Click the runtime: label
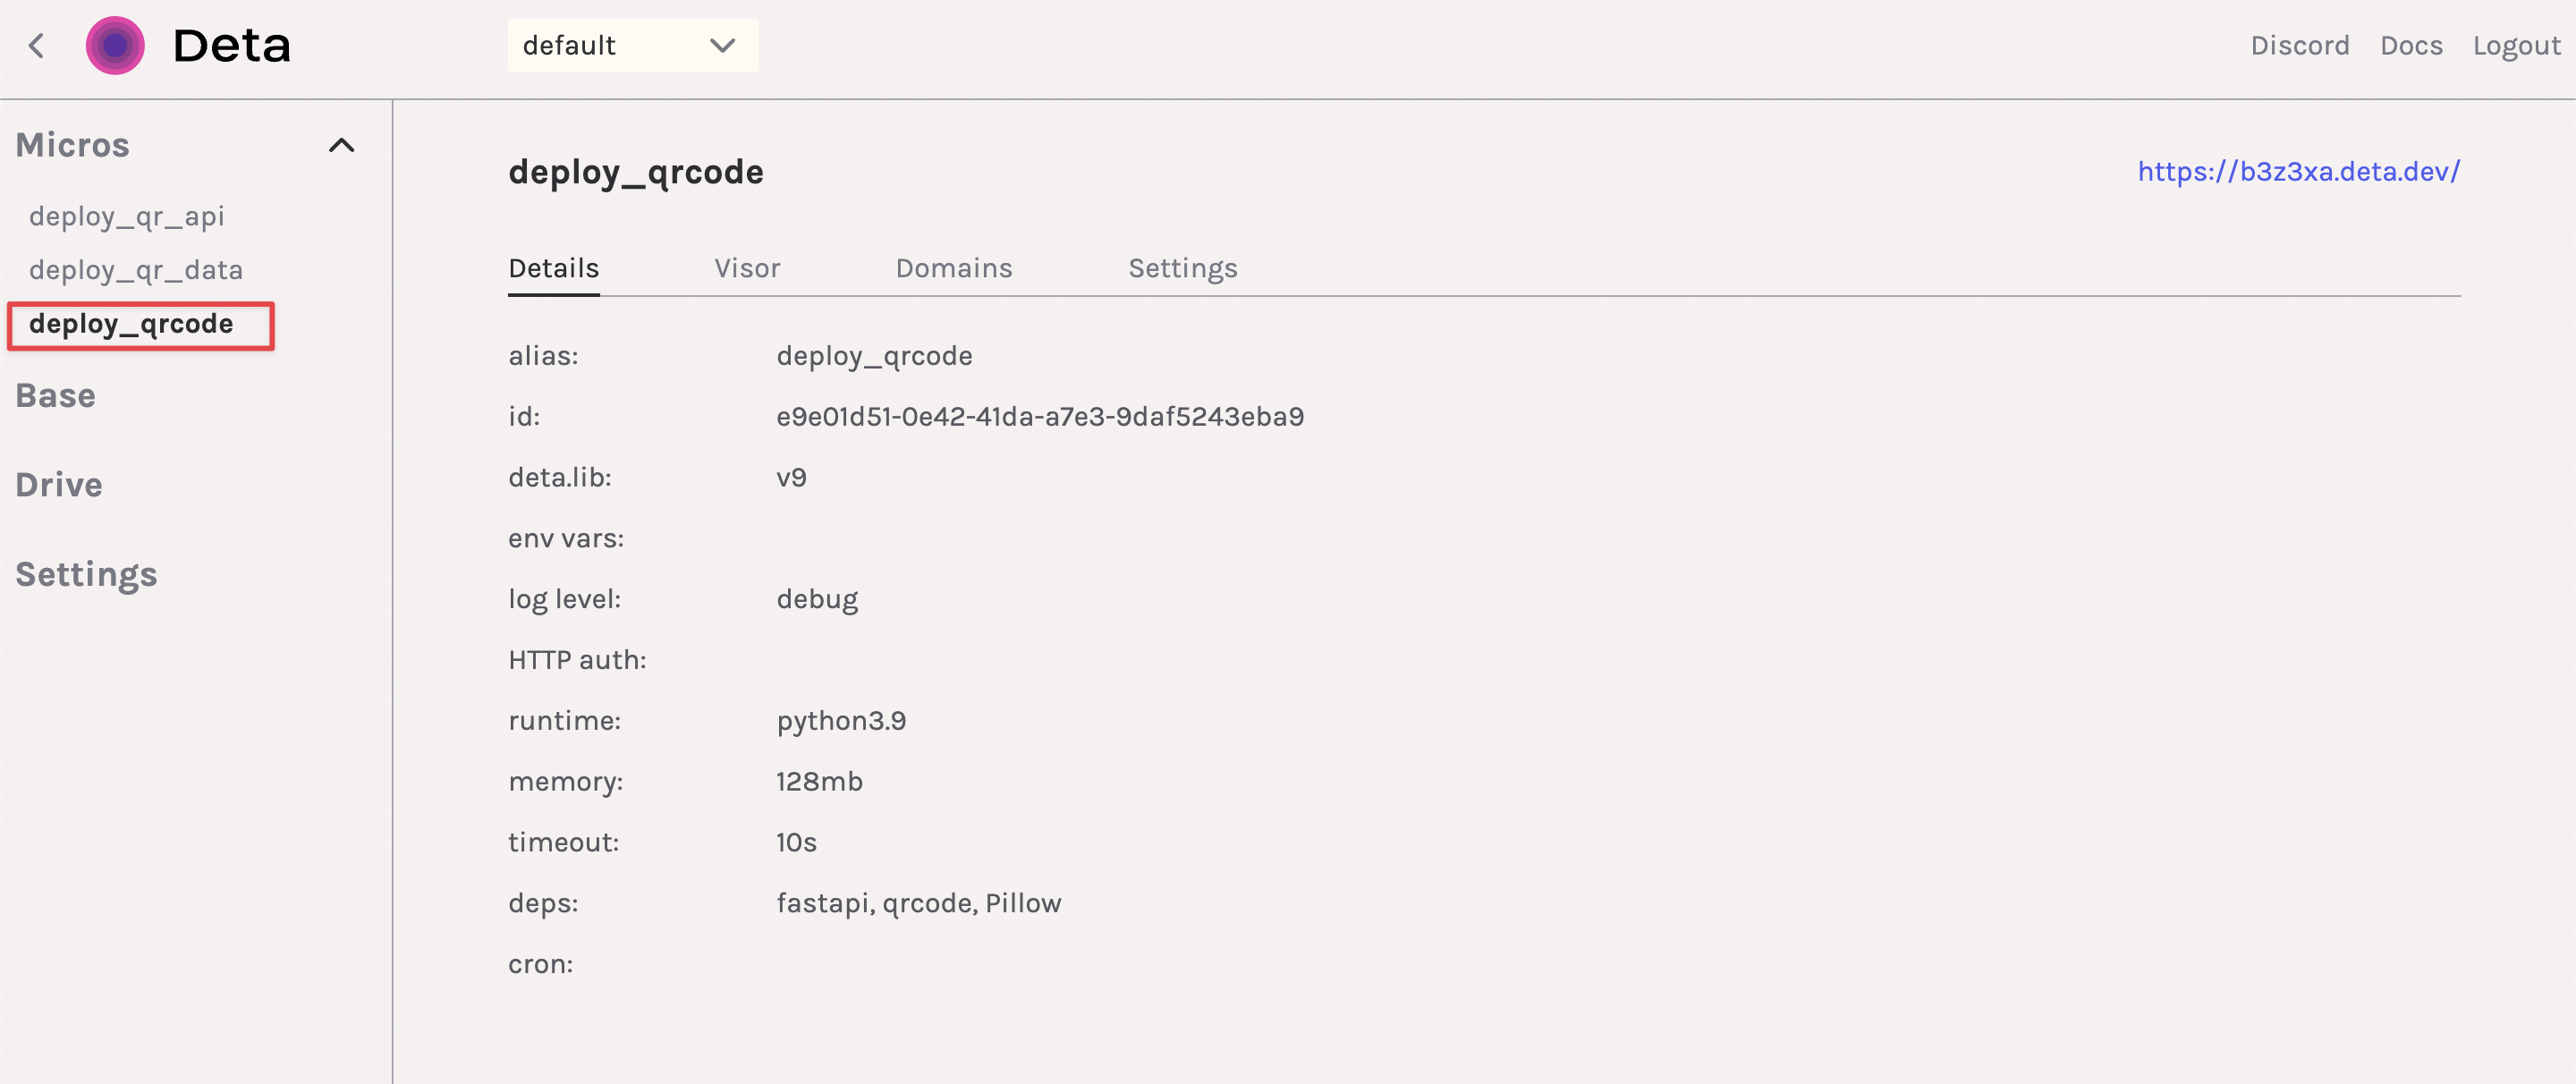Viewport: 2576px width, 1084px height. [564, 721]
